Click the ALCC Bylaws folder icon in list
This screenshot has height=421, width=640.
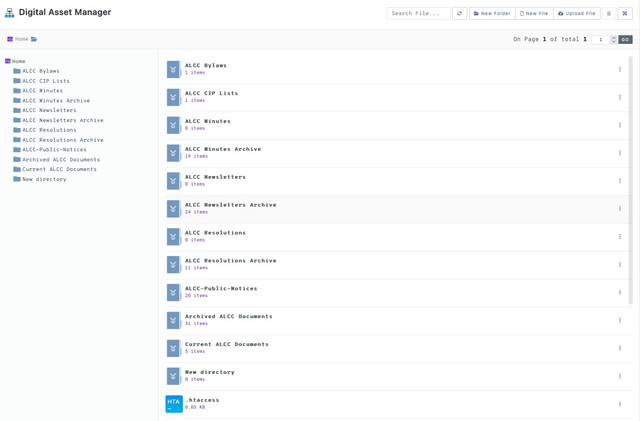(x=174, y=69)
